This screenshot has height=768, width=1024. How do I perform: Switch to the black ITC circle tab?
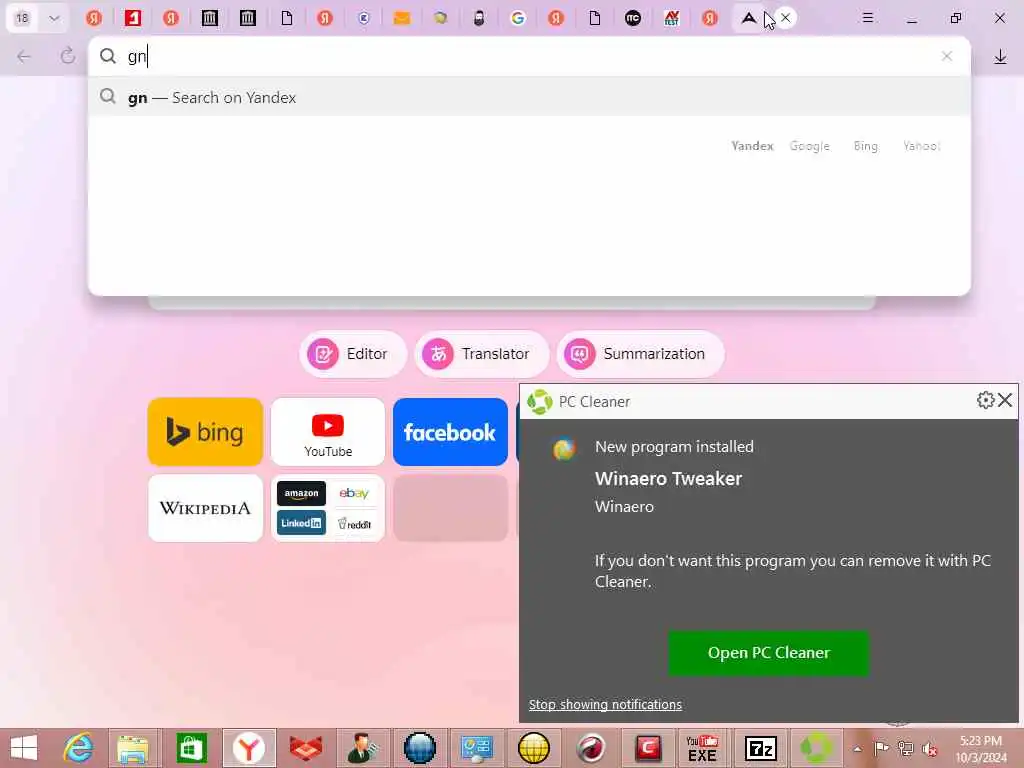[x=632, y=18]
